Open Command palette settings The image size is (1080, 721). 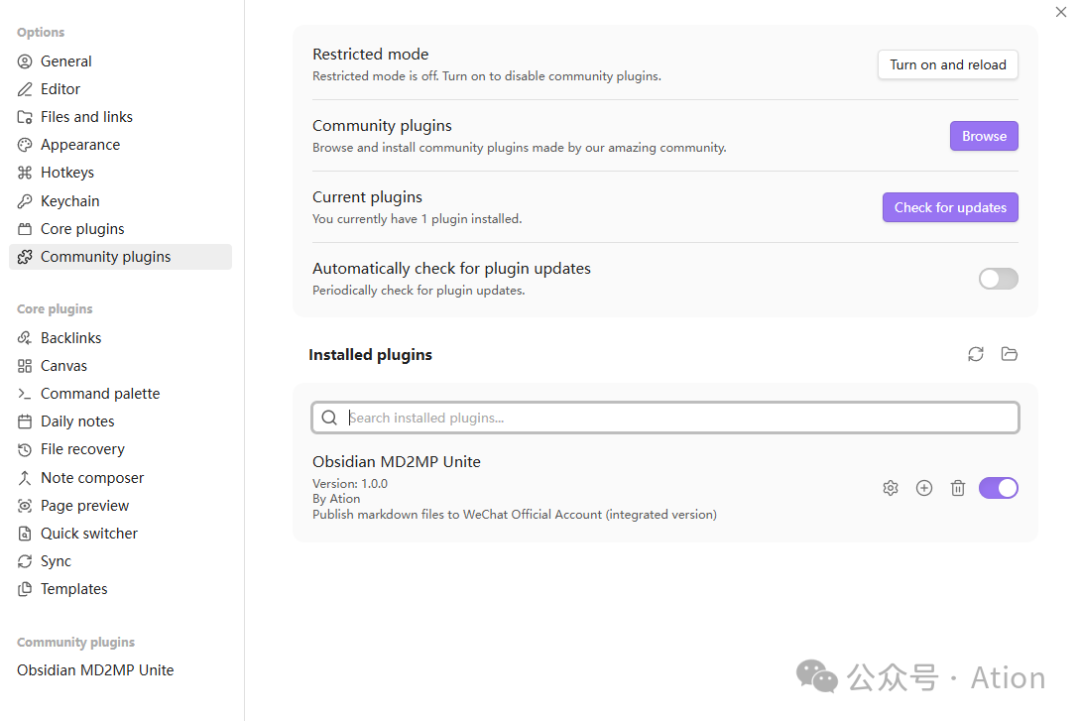click(100, 394)
